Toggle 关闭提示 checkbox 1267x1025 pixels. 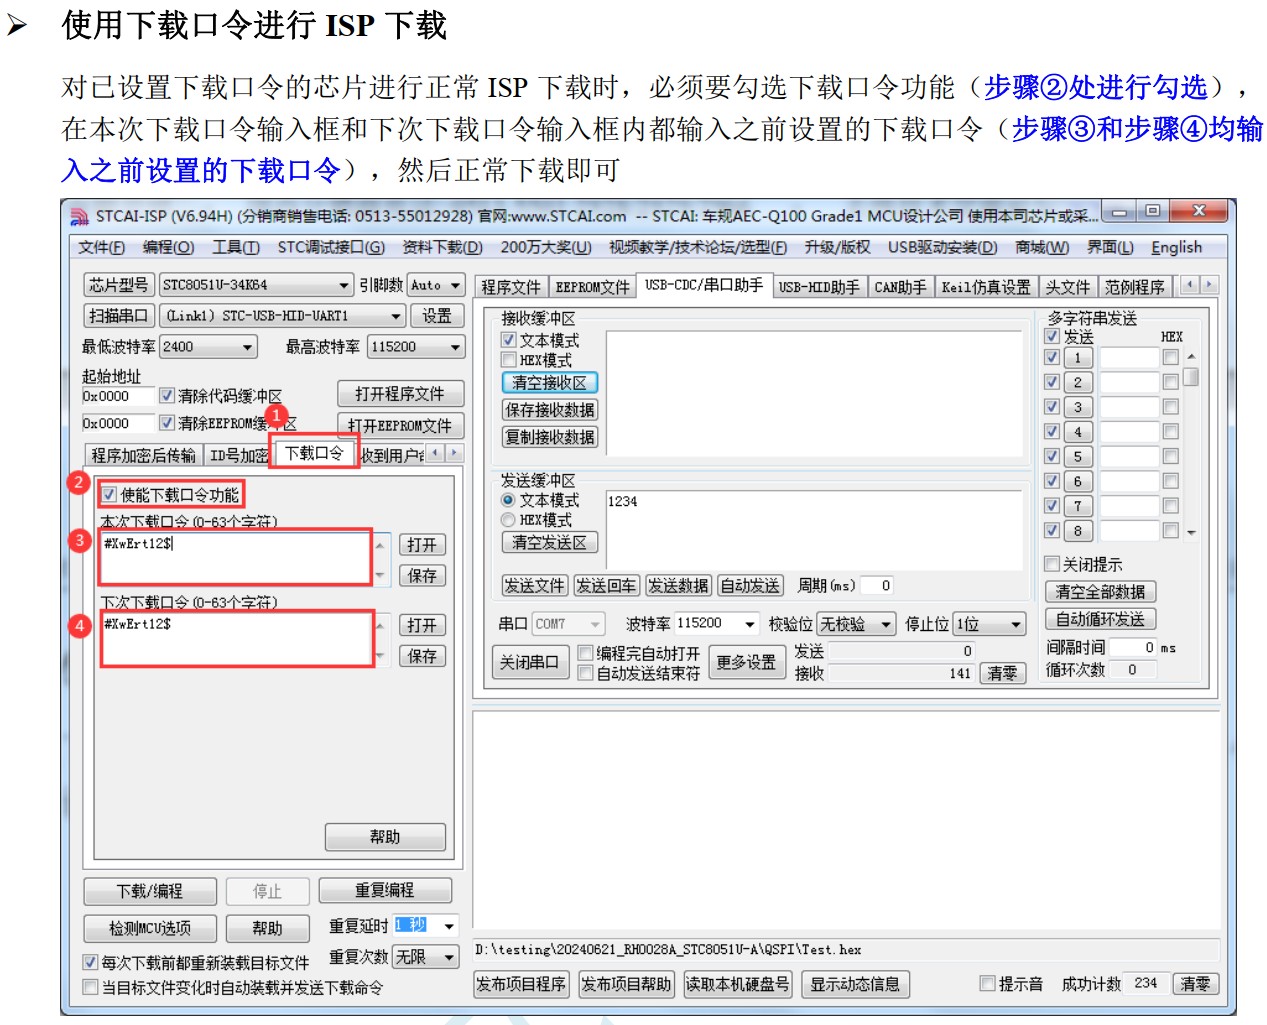click(1051, 564)
